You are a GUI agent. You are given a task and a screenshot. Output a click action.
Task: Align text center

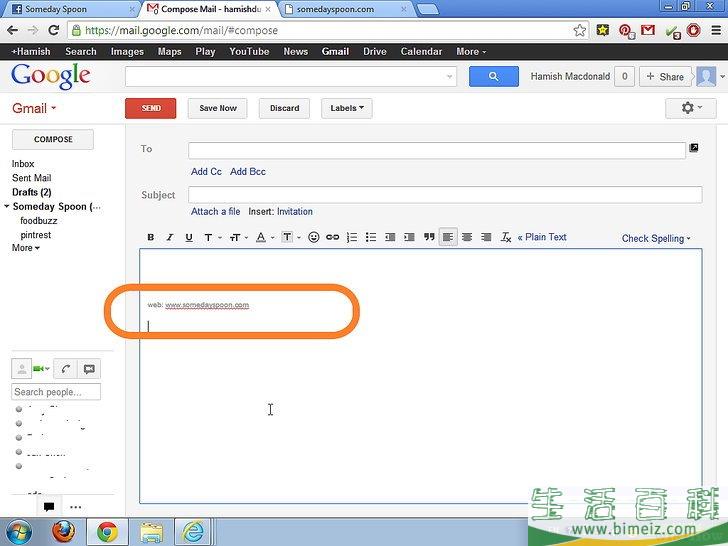click(x=467, y=237)
